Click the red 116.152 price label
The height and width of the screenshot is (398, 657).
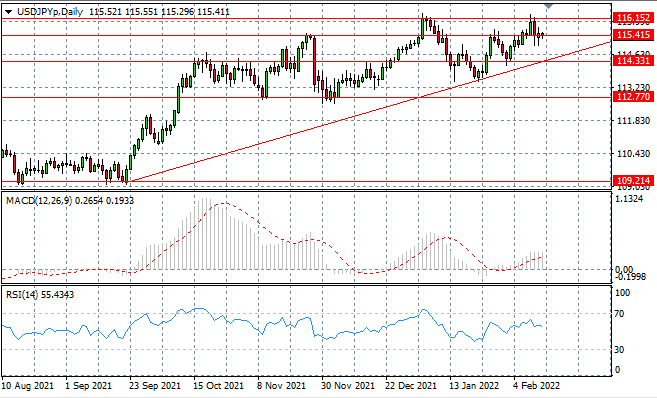click(633, 18)
